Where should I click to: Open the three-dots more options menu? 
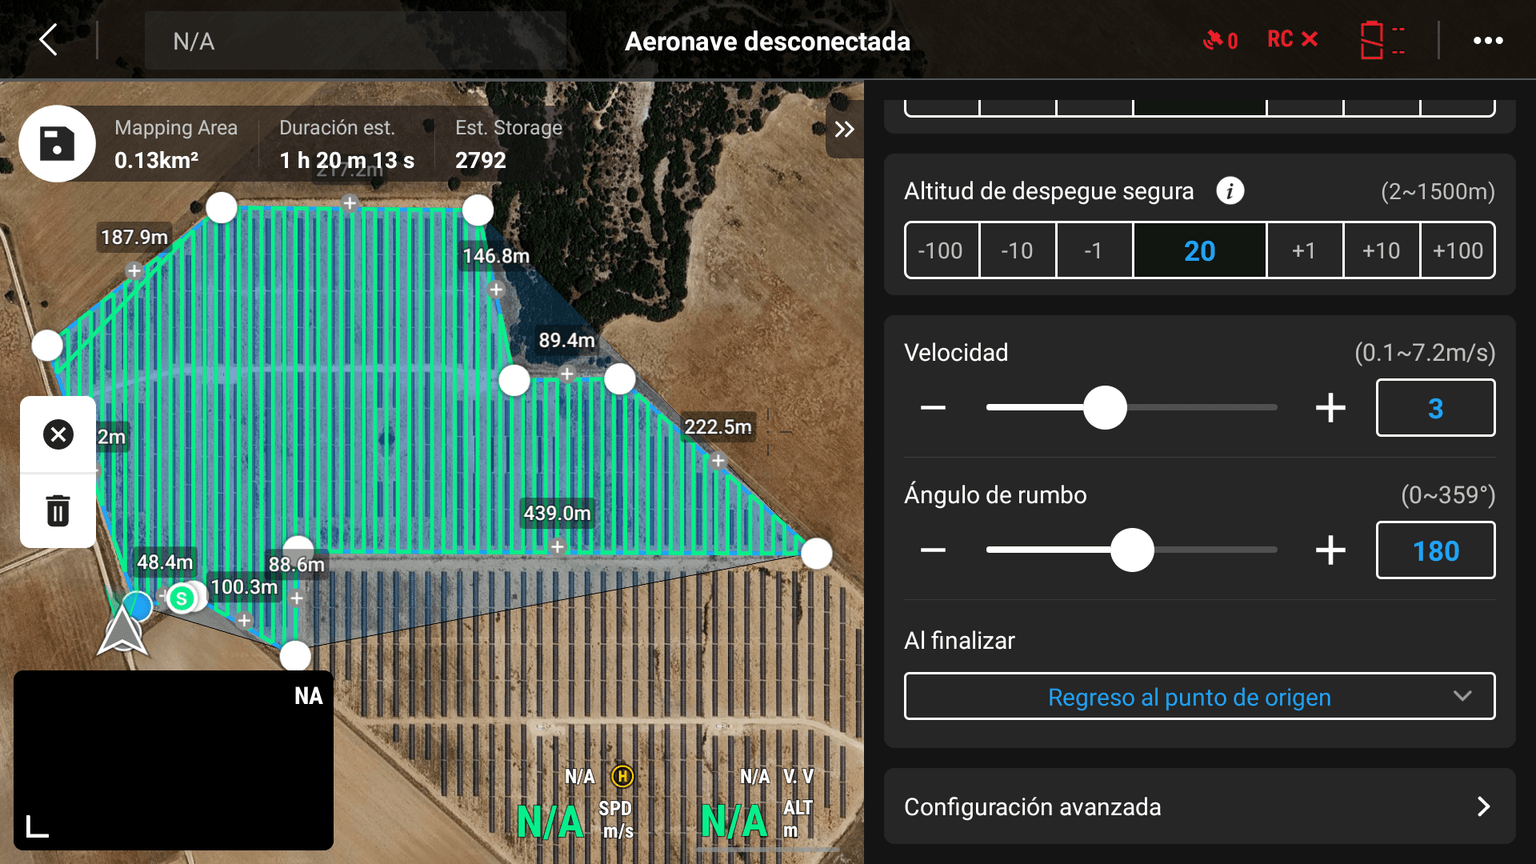pos(1488,41)
